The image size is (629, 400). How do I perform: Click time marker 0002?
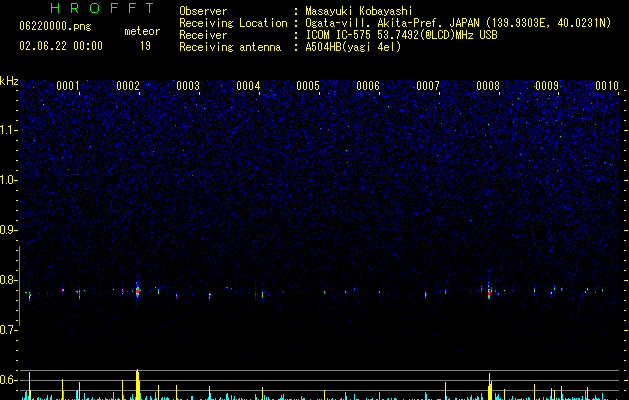[128, 86]
